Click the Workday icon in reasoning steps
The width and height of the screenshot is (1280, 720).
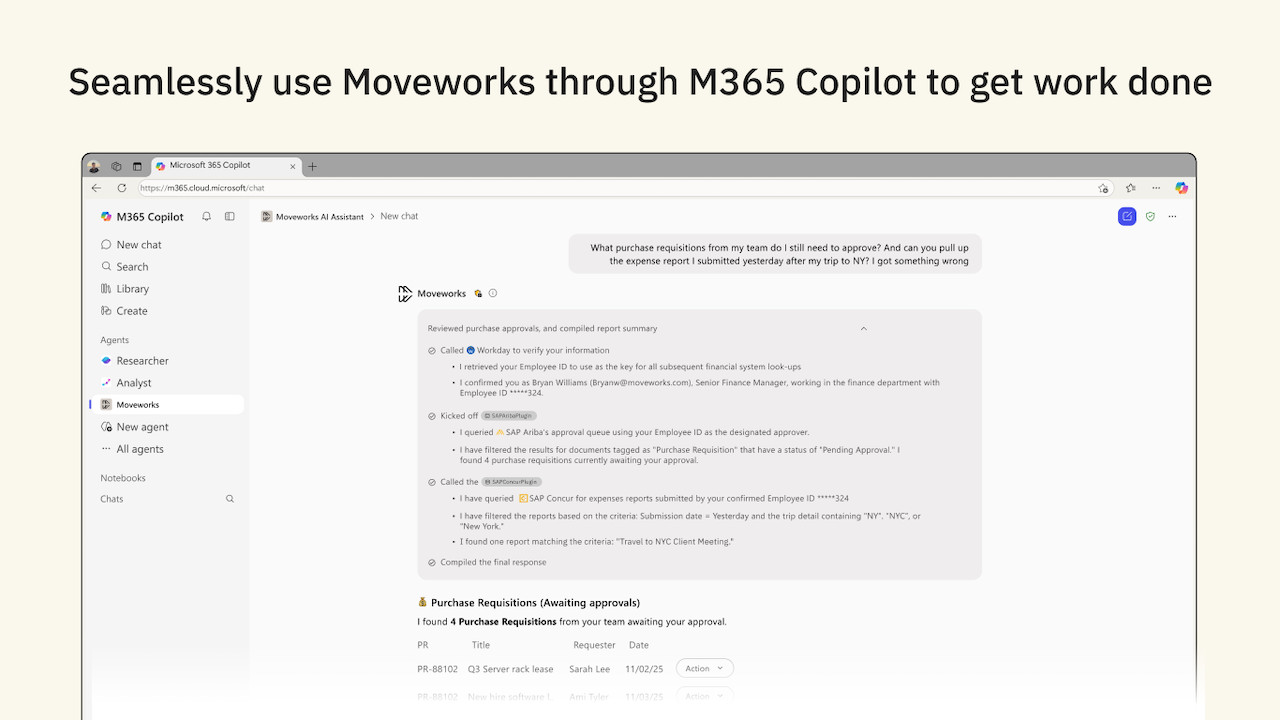coord(471,351)
